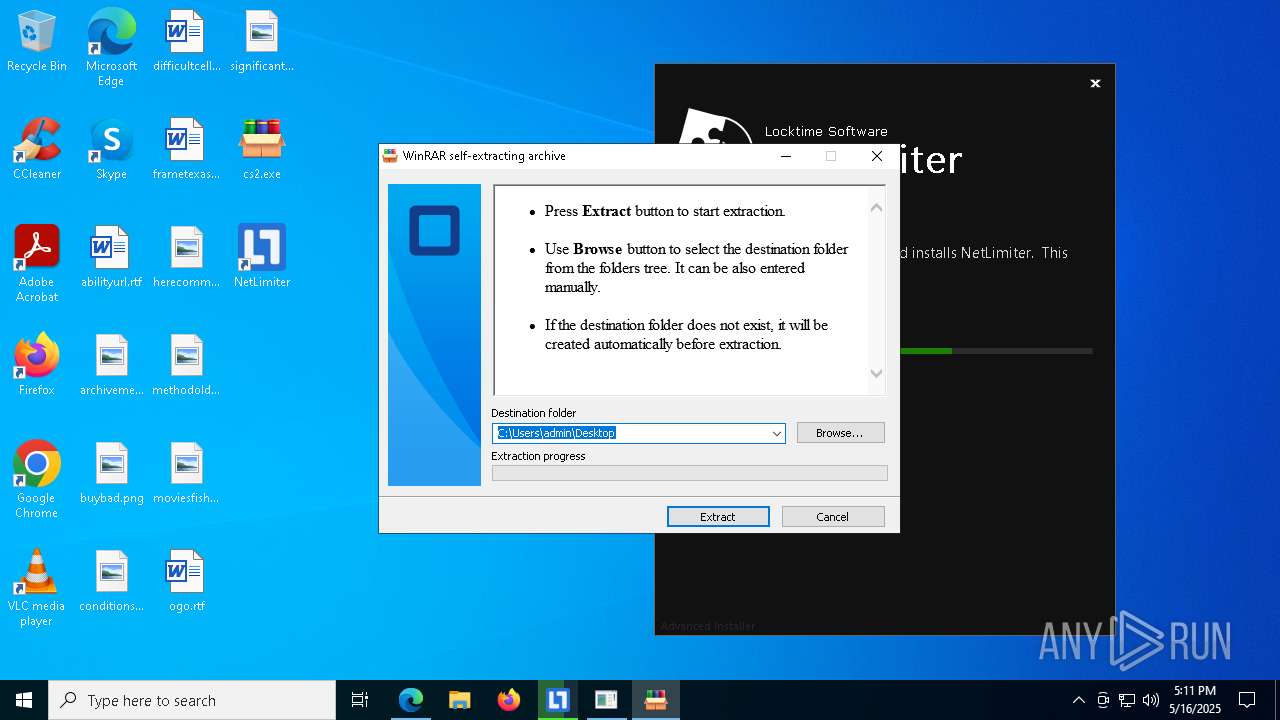The image size is (1280, 720).
Task: Open the volume control in system tray
Action: coord(1151,700)
